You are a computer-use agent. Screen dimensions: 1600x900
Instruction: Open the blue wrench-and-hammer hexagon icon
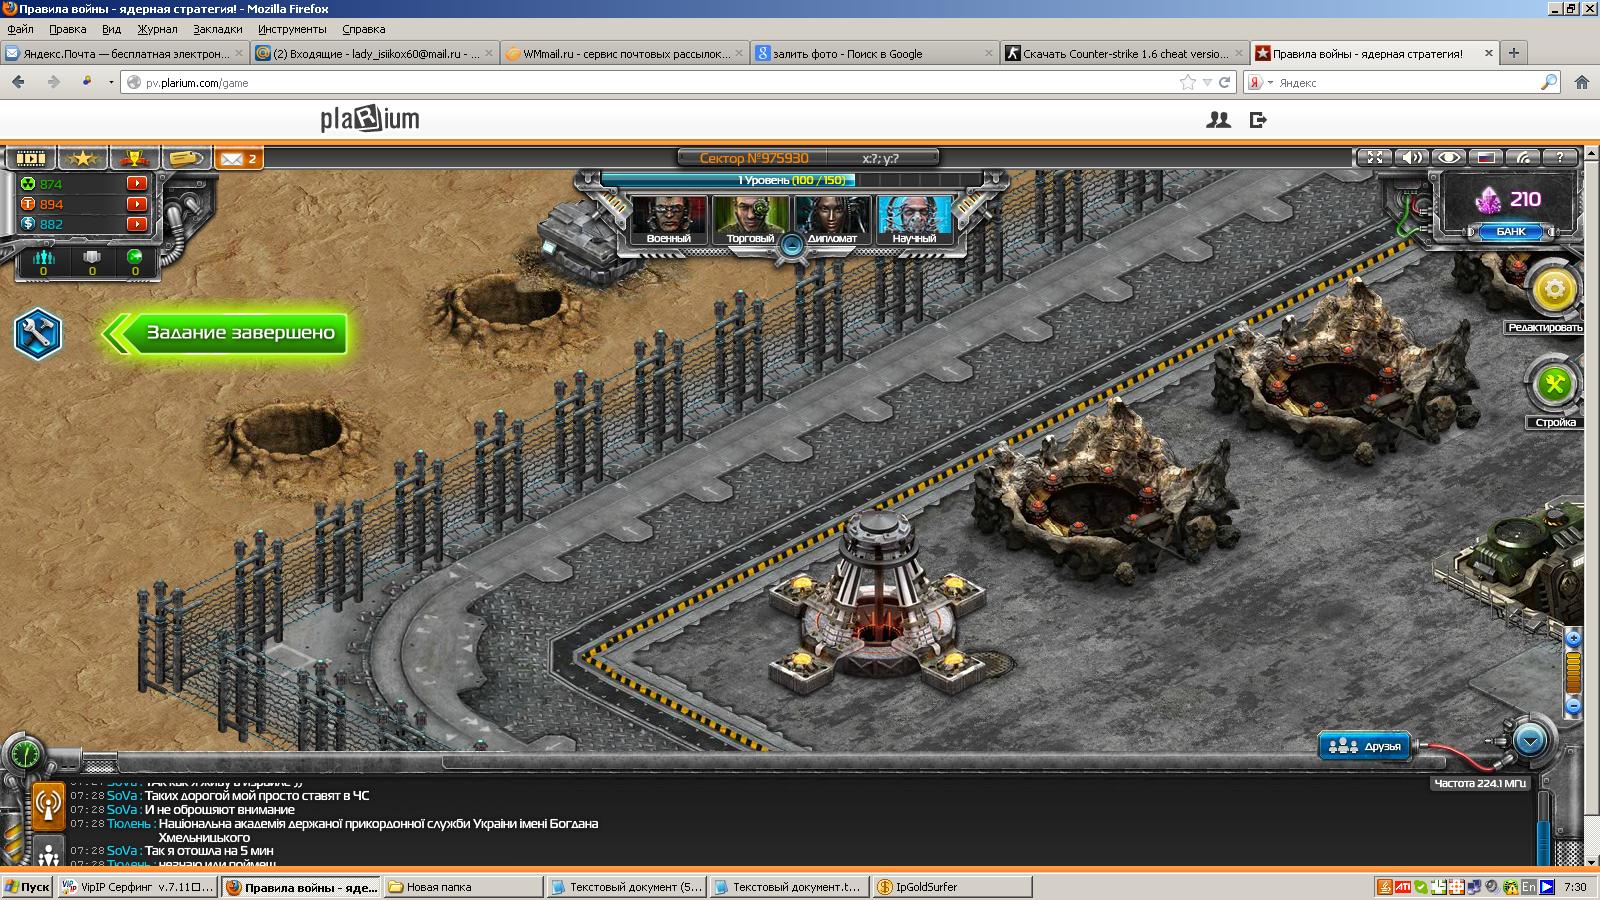pos(38,333)
